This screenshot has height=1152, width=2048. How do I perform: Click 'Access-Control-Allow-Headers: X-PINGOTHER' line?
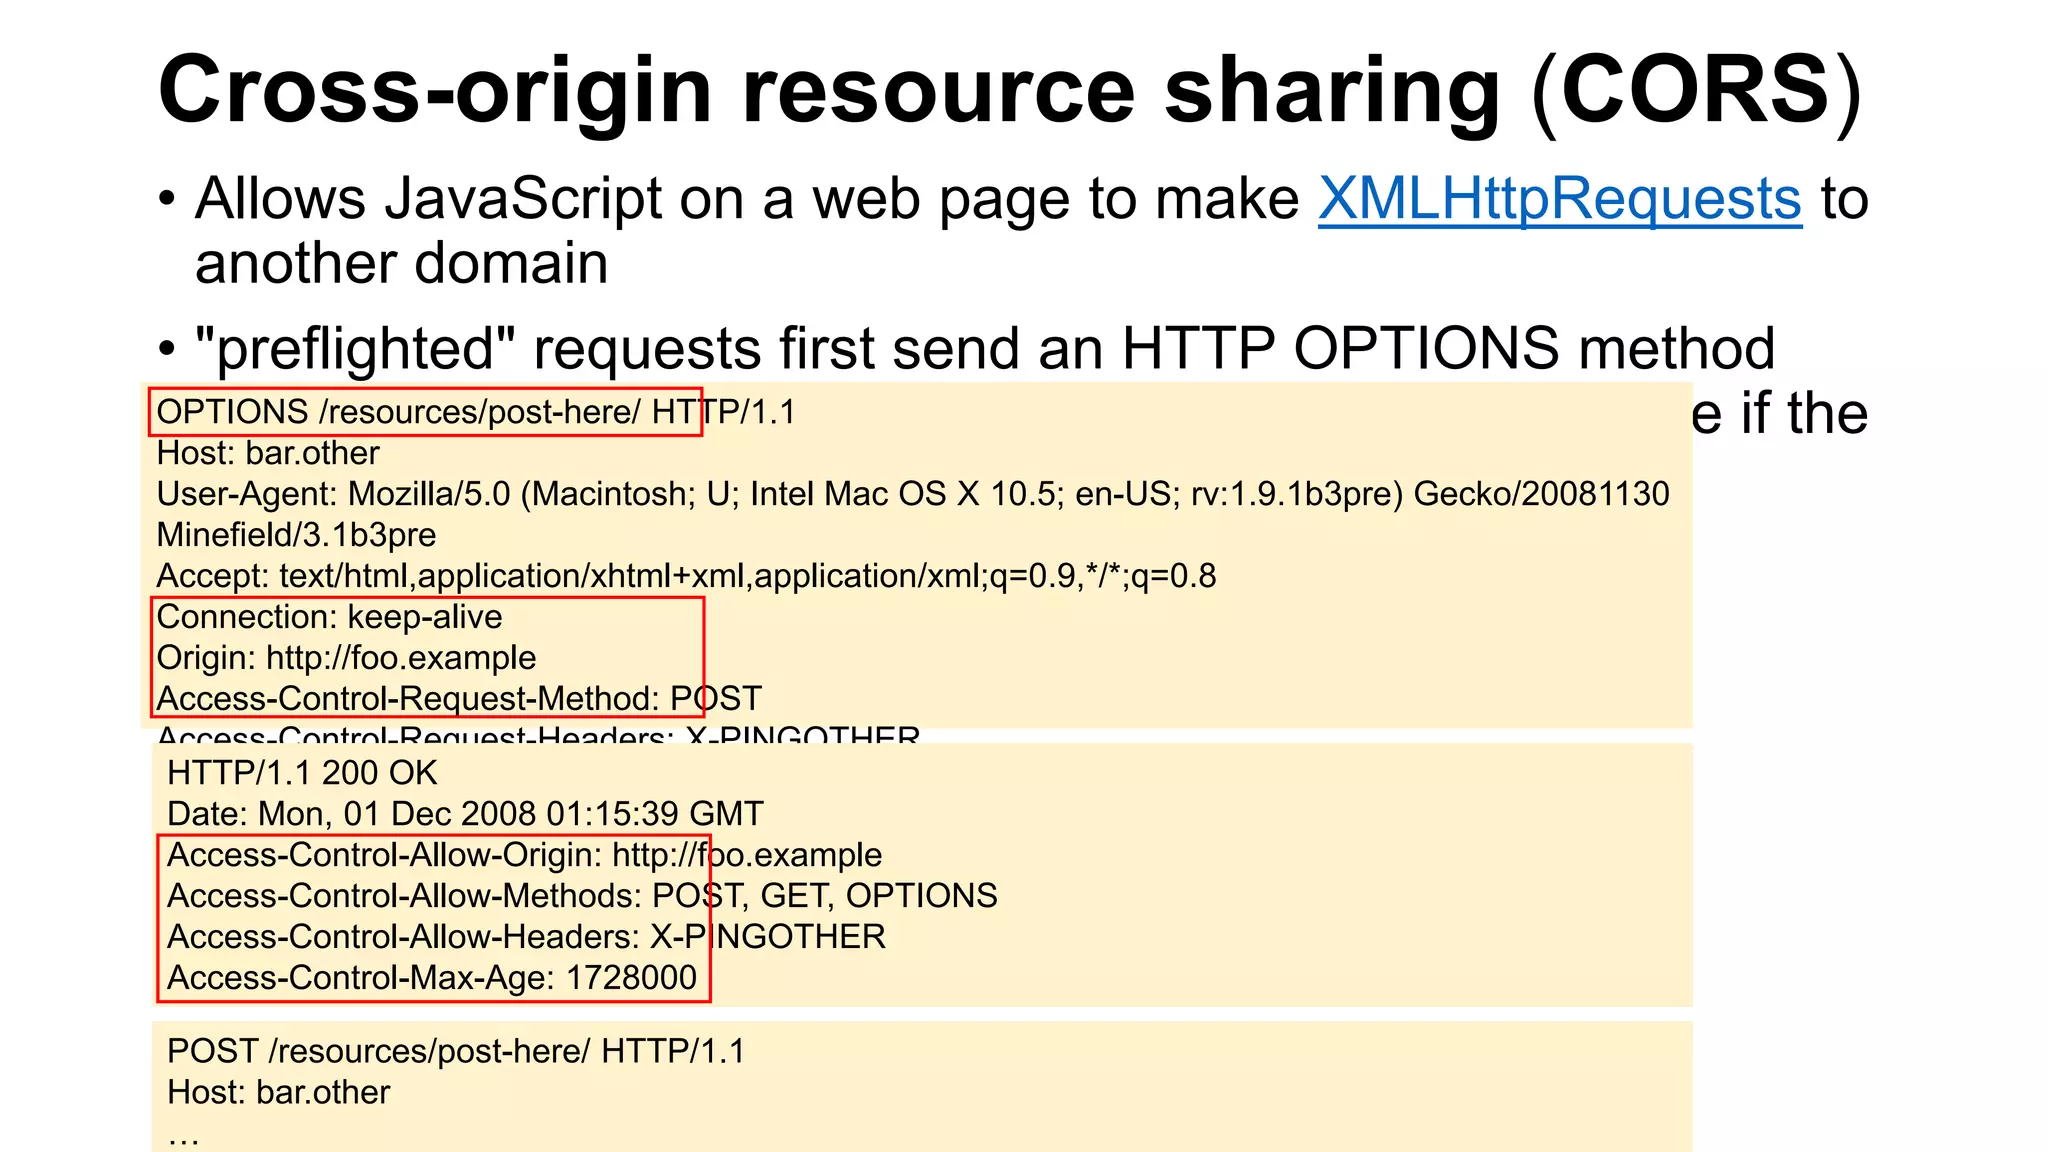click(x=527, y=937)
